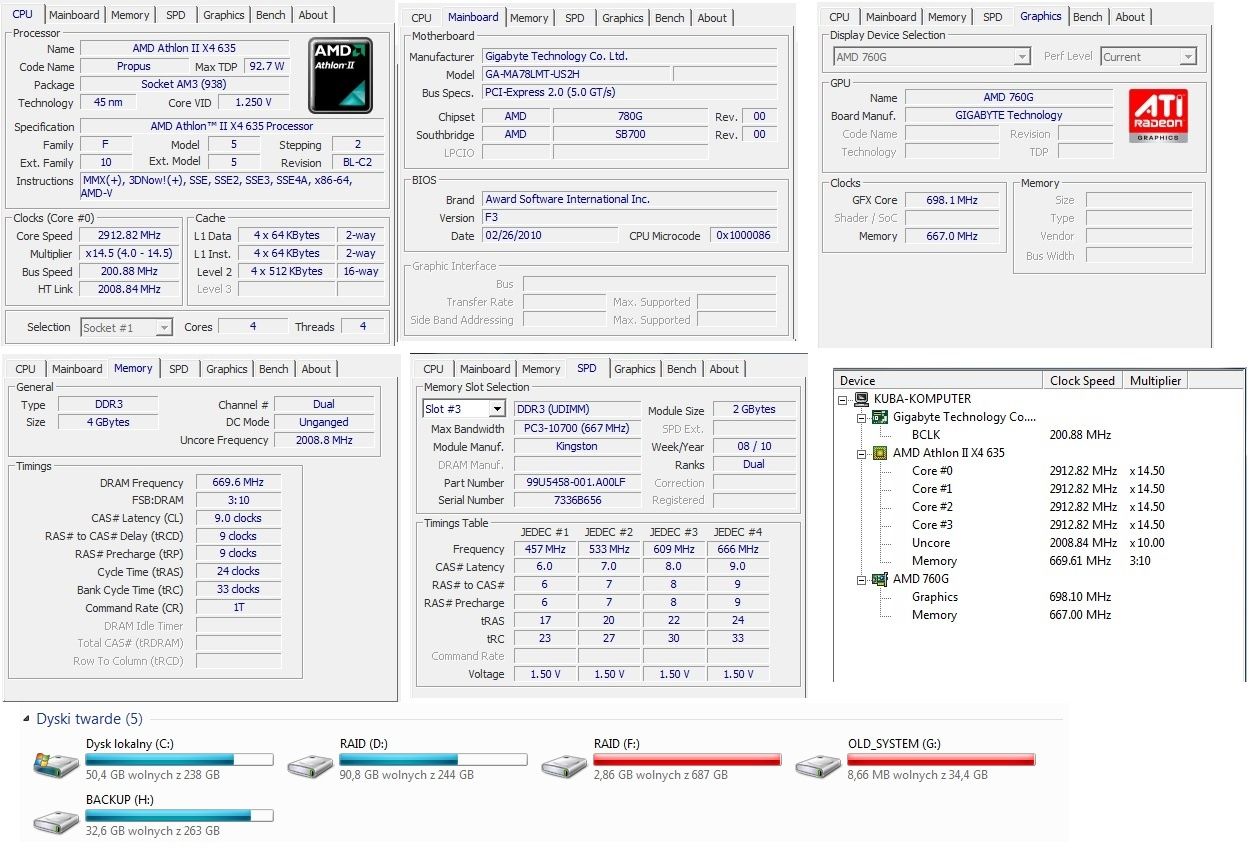Collapse the KUBA-KOMPUTER tree node
1249x849 pixels.
pos(844,399)
